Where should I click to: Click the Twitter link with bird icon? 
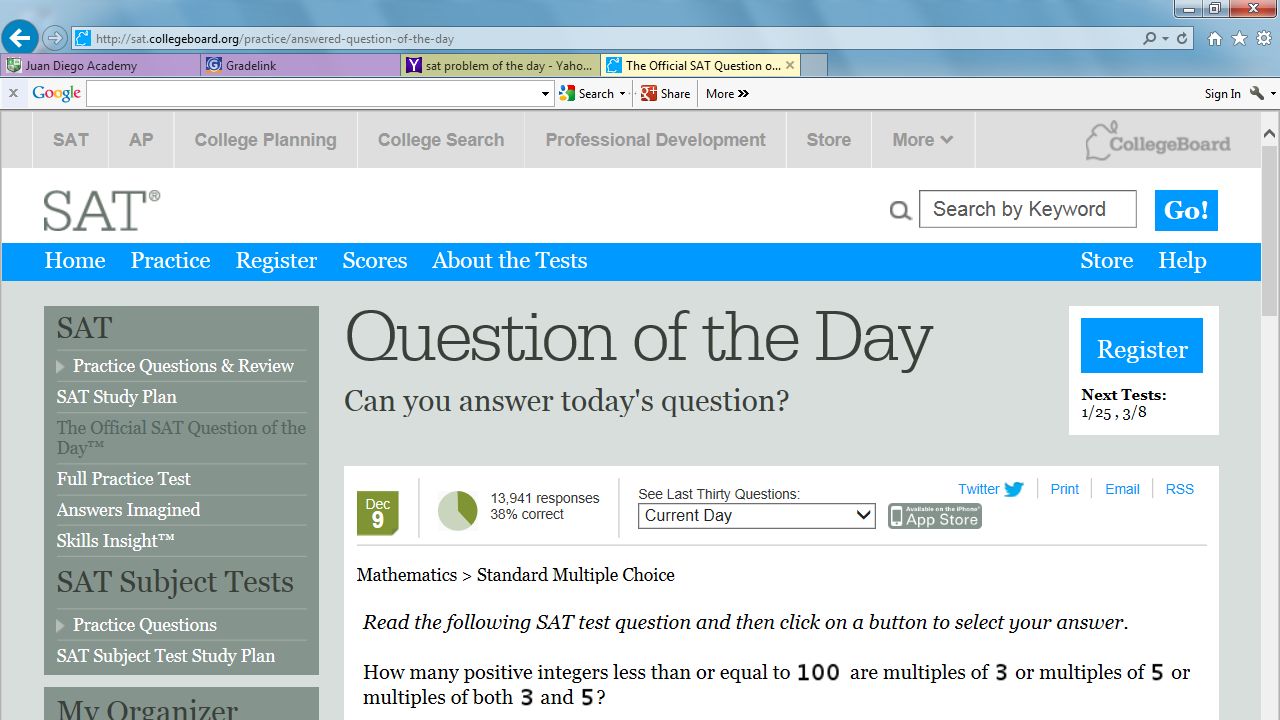[991, 489]
